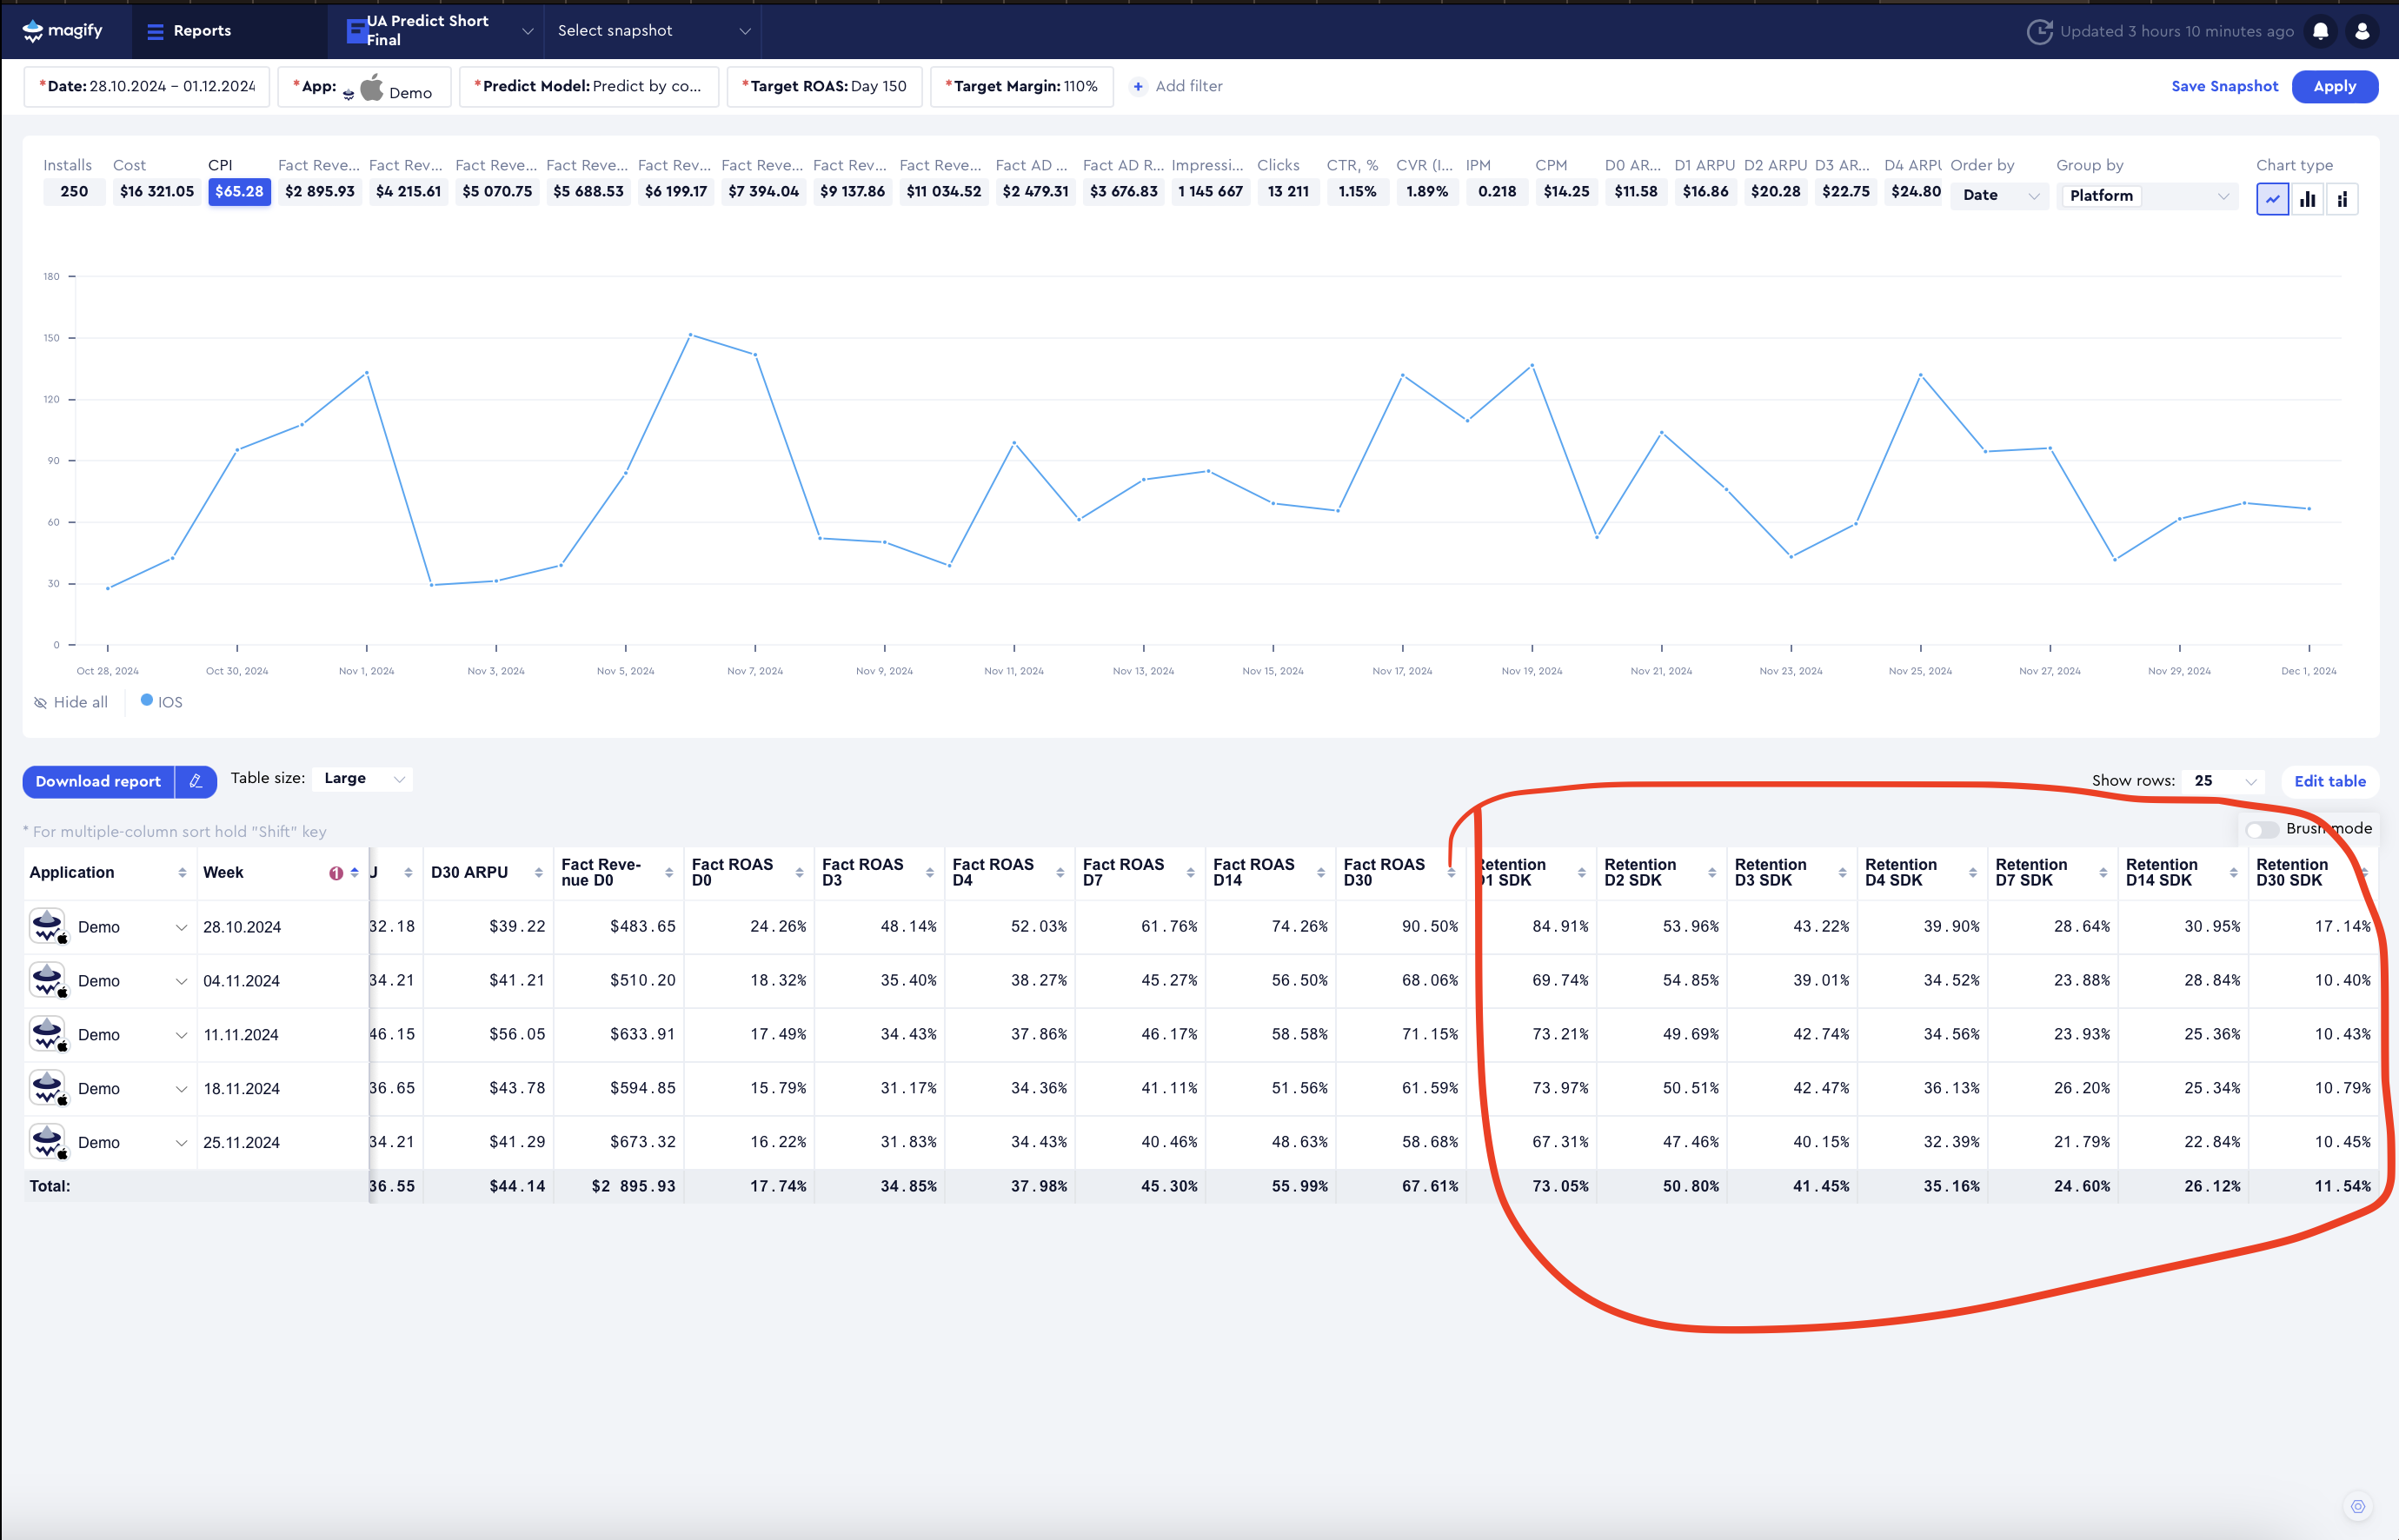2399x1540 pixels.
Task: Open the user profile icon
Action: pyautogui.click(x=2362, y=31)
